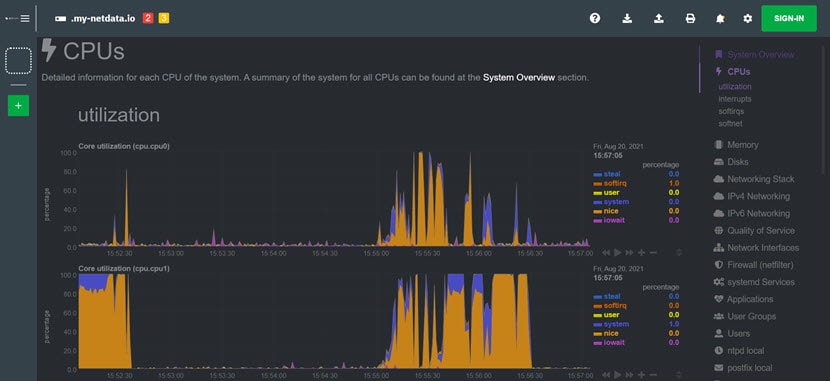Expand the Disks section in sidebar
830x381 pixels.
(737, 162)
